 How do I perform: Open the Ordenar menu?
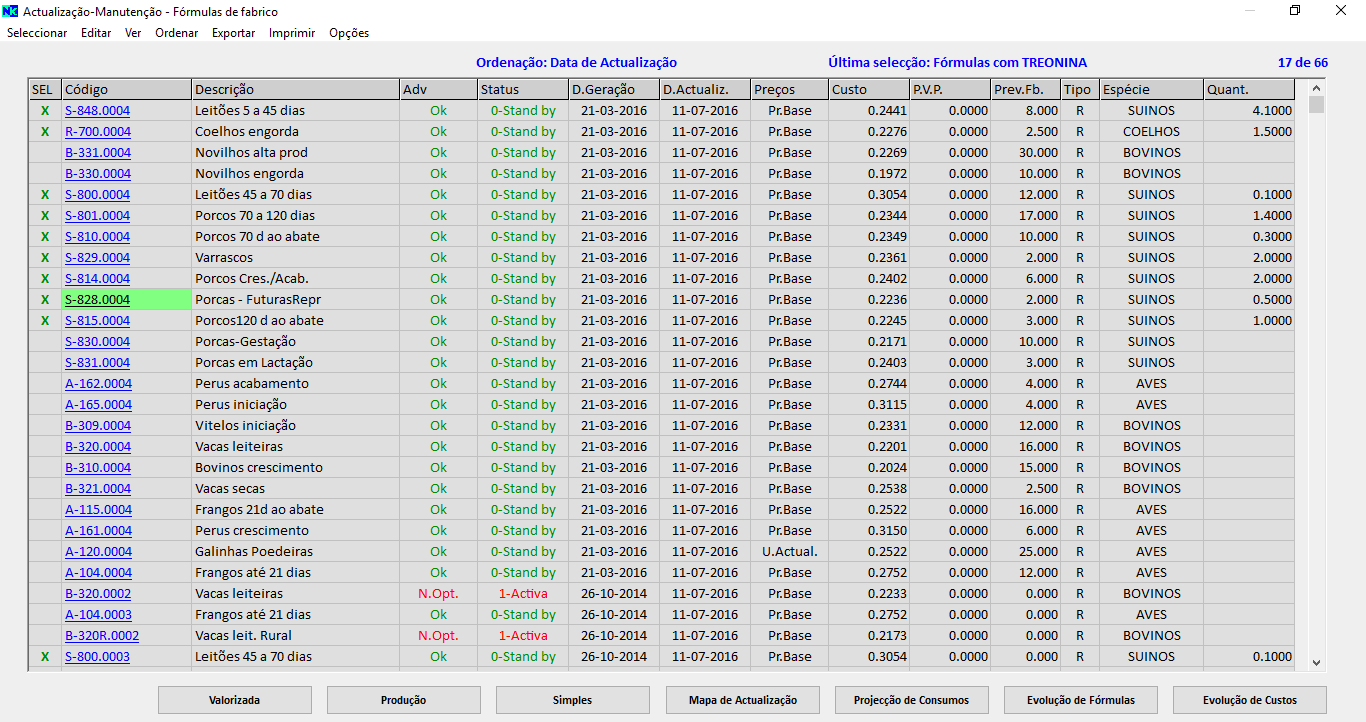tap(176, 33)
